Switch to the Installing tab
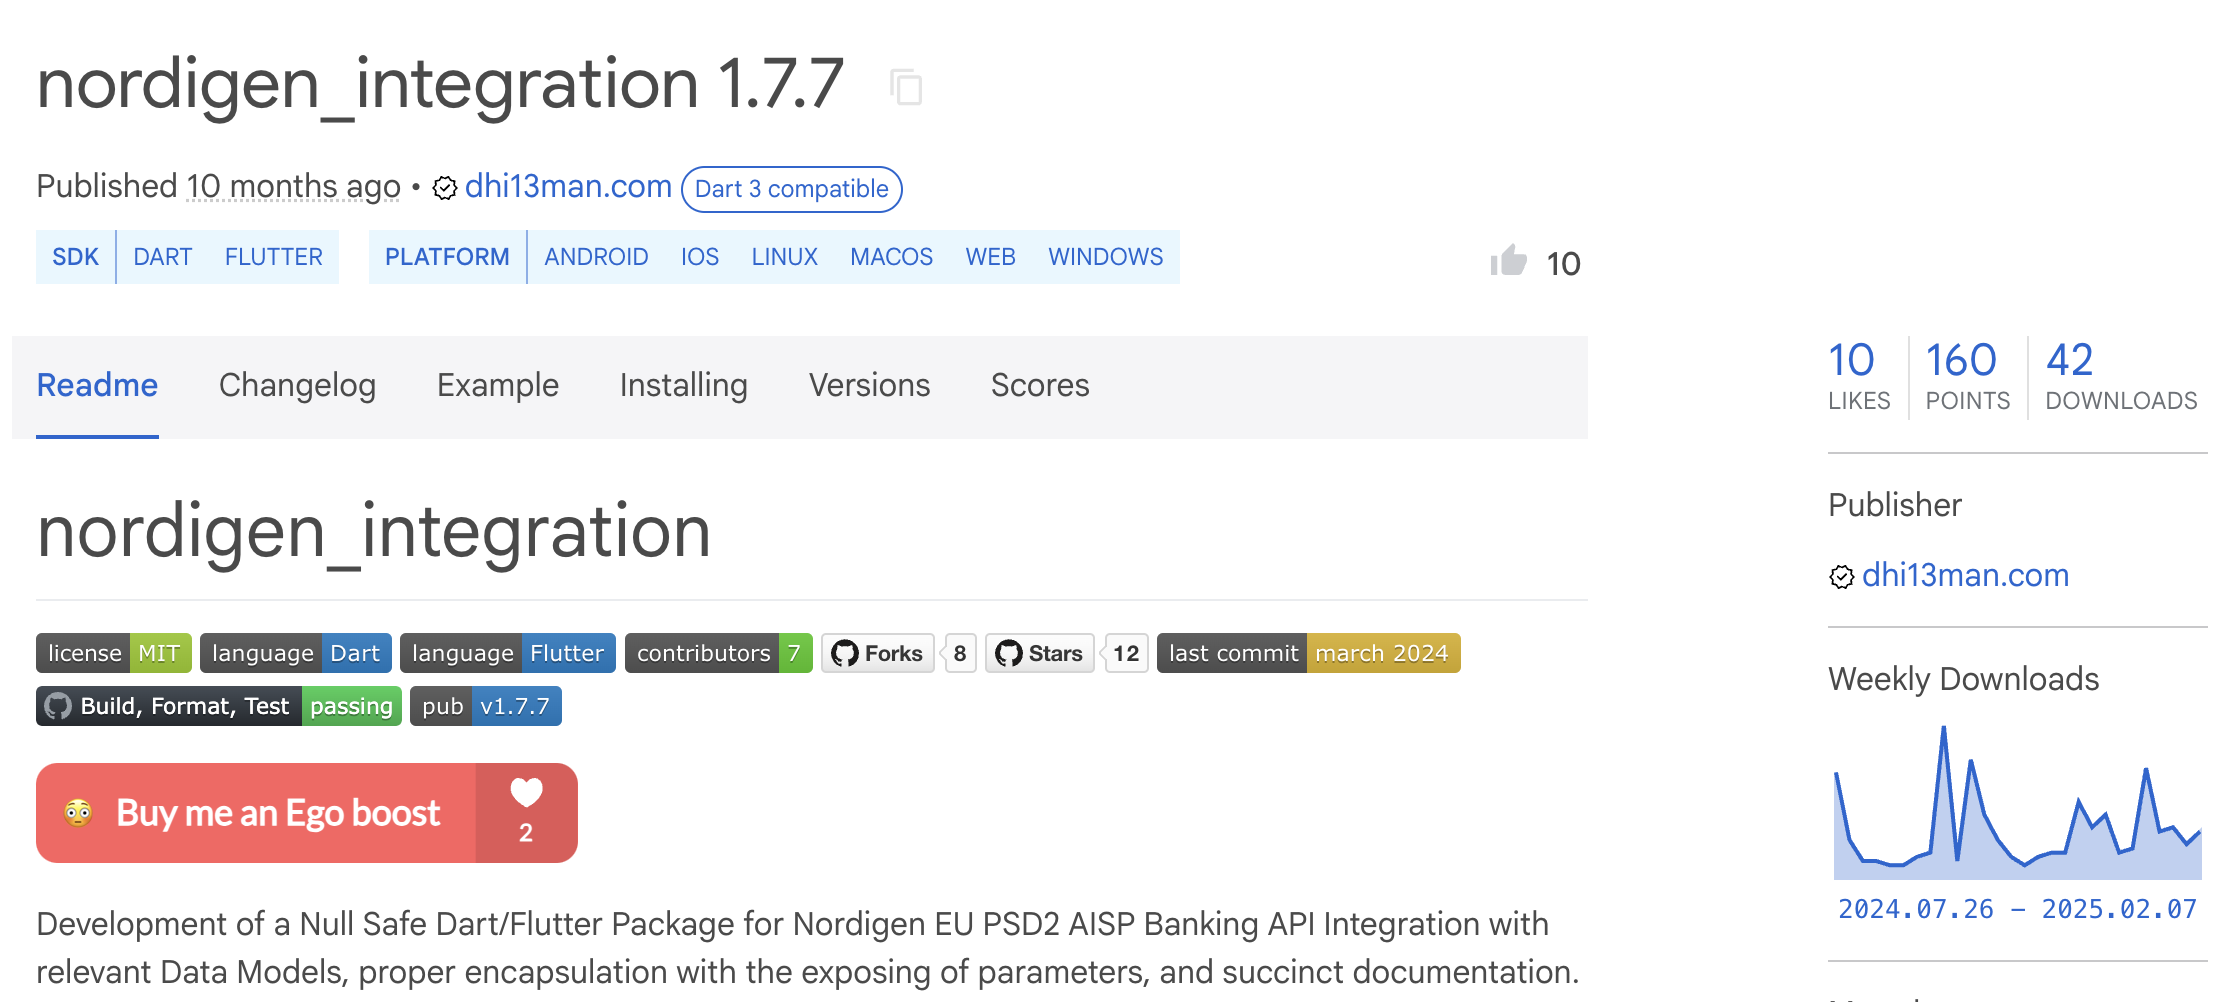The image size is (2240, 1002). tap(683, 385)
